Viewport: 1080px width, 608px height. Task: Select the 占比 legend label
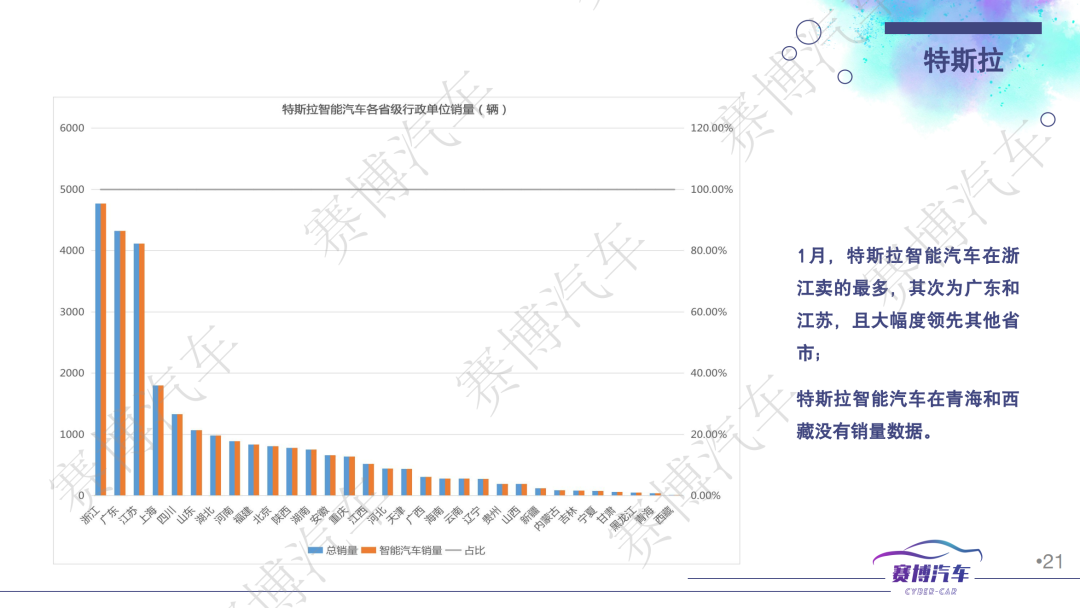pos(475,550)
